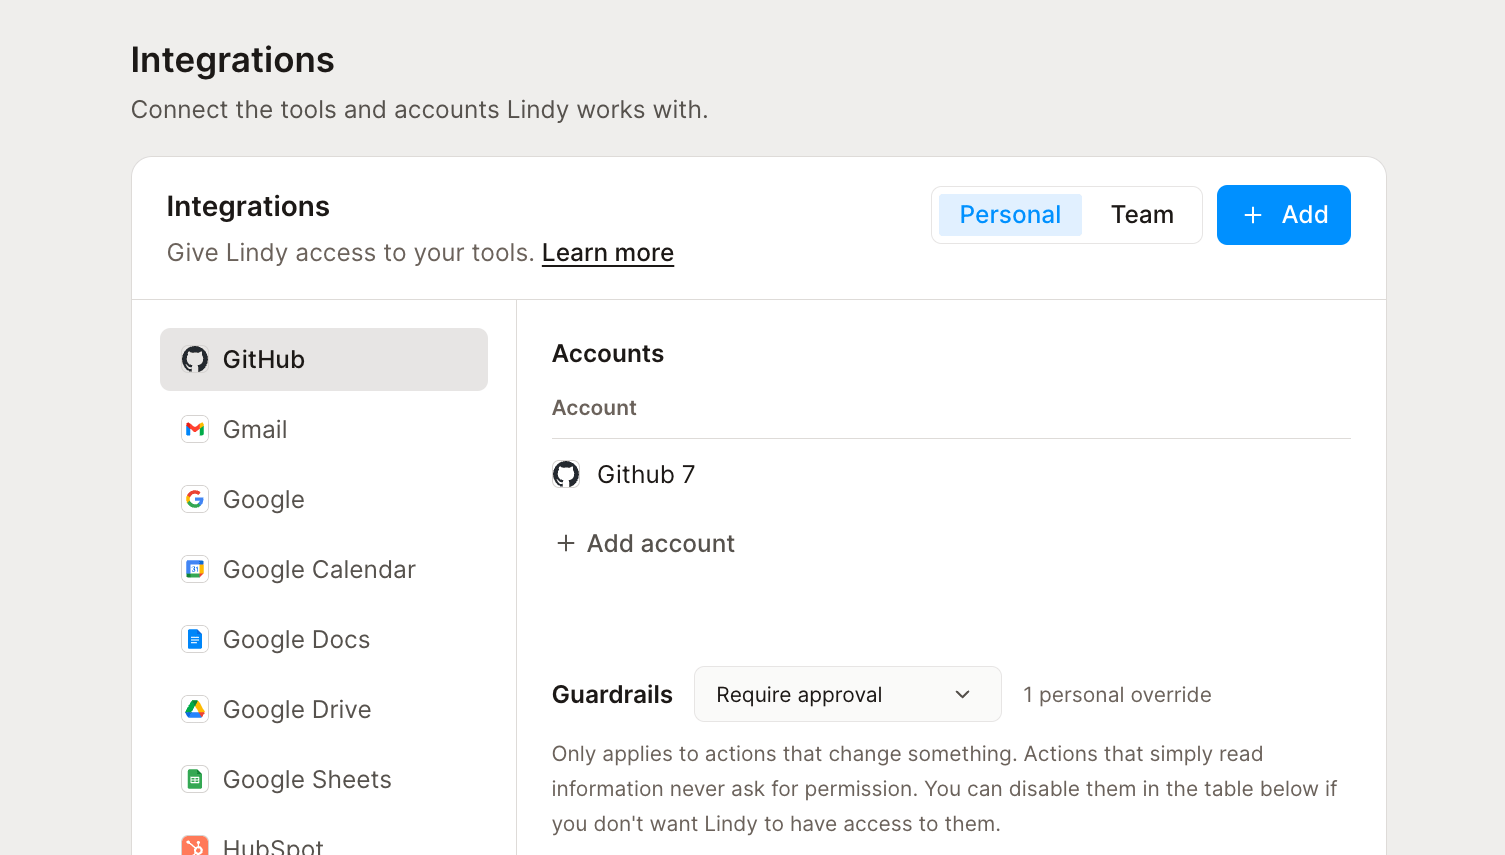Click the blue Add button
Screen dimensions: 1505x855
1283,215
